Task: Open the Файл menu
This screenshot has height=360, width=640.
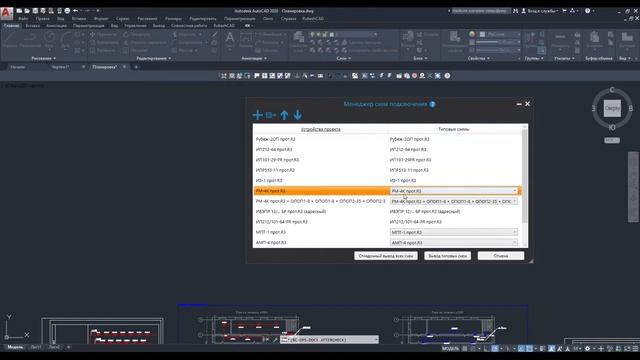Action: pos(23,18)
